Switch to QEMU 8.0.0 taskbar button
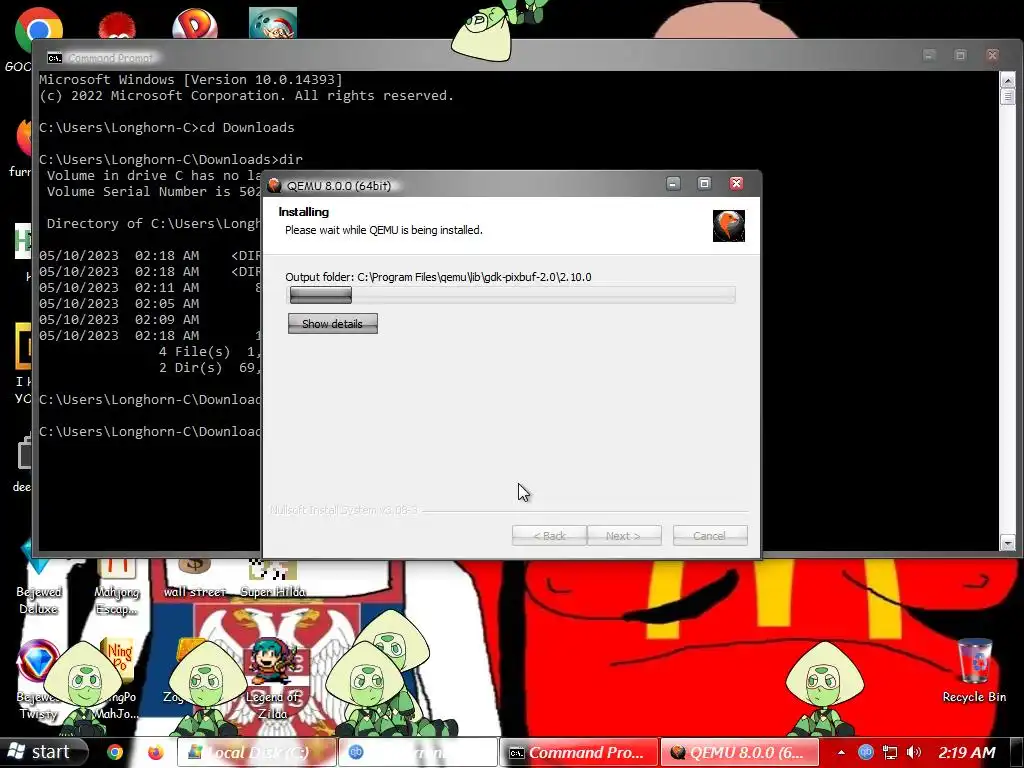Image resolution: width=1024 pixels, height=768 pixels. pos(741,752)
